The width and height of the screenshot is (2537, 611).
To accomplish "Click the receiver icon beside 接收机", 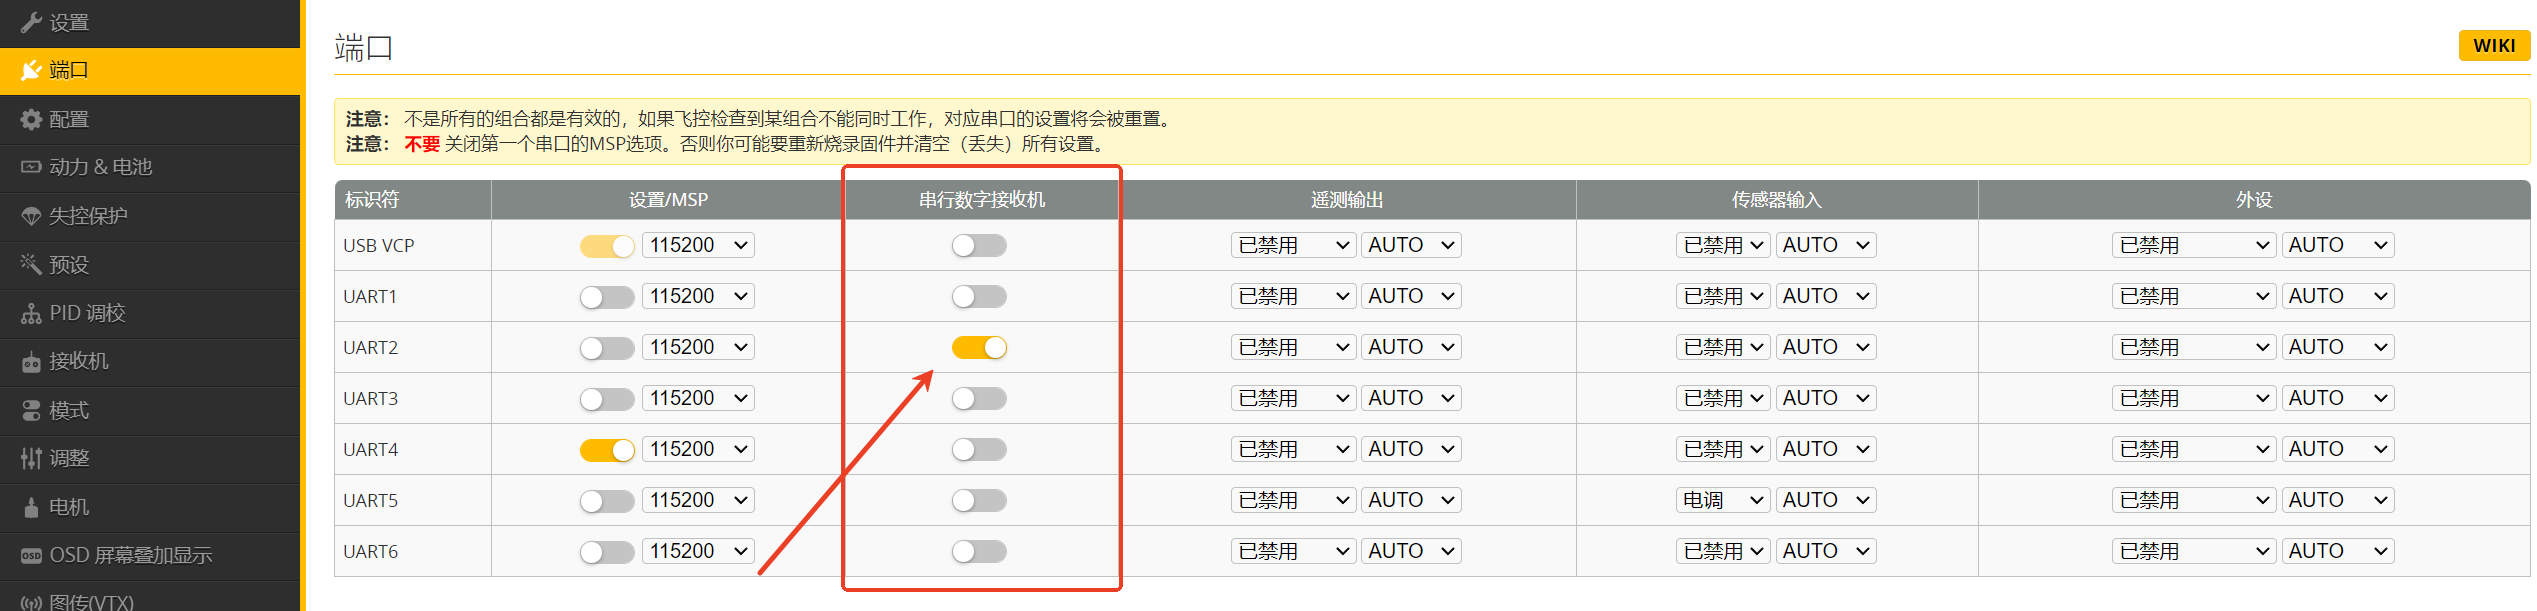I will coord(31,362).
